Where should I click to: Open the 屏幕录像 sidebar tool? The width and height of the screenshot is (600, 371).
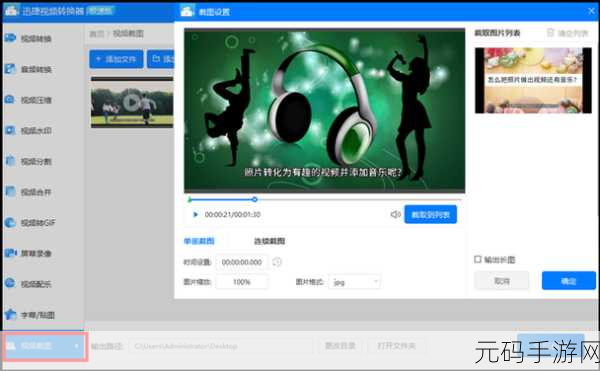[x=29, y=253]
